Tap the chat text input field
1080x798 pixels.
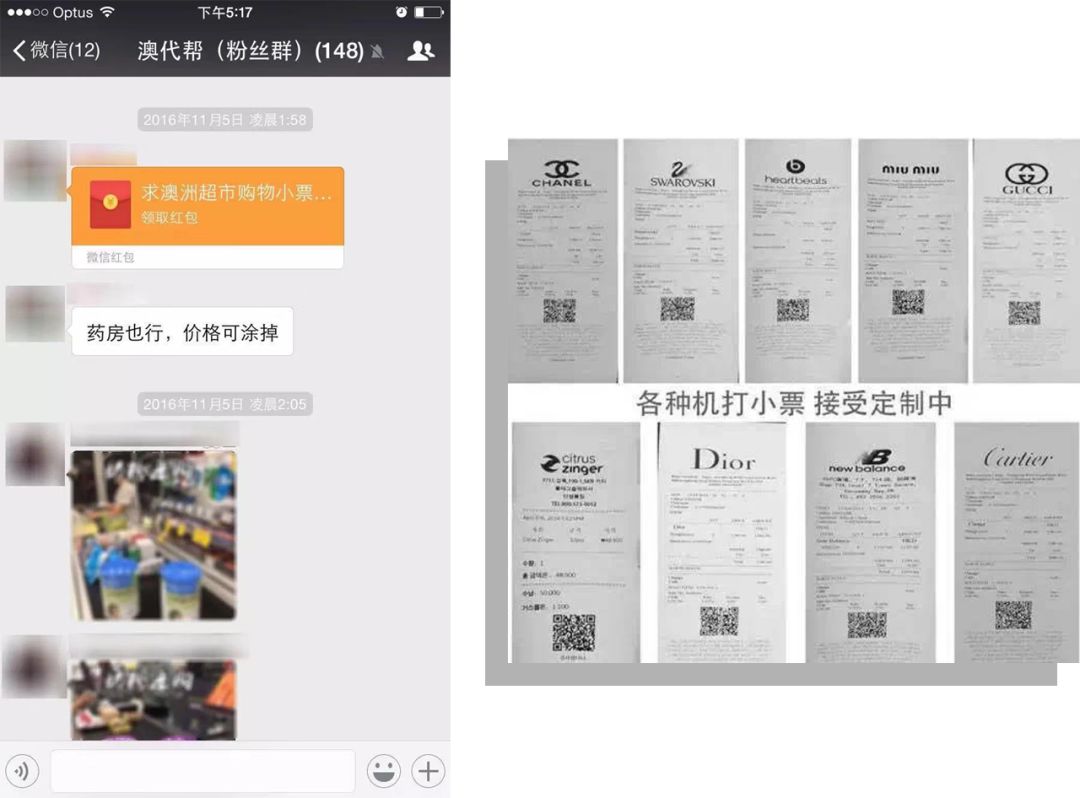[203, 770]
